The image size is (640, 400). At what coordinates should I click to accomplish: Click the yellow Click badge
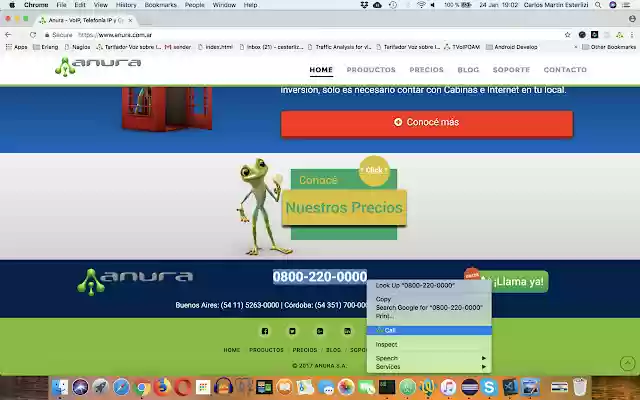pyautogui.click(x=374, y=170)
